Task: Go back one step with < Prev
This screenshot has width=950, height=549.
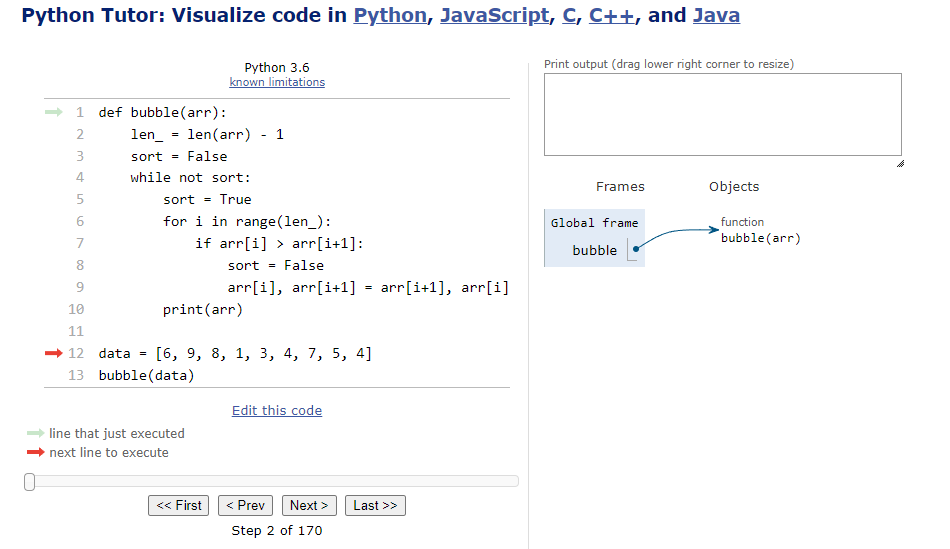Action: coord(245,505)
